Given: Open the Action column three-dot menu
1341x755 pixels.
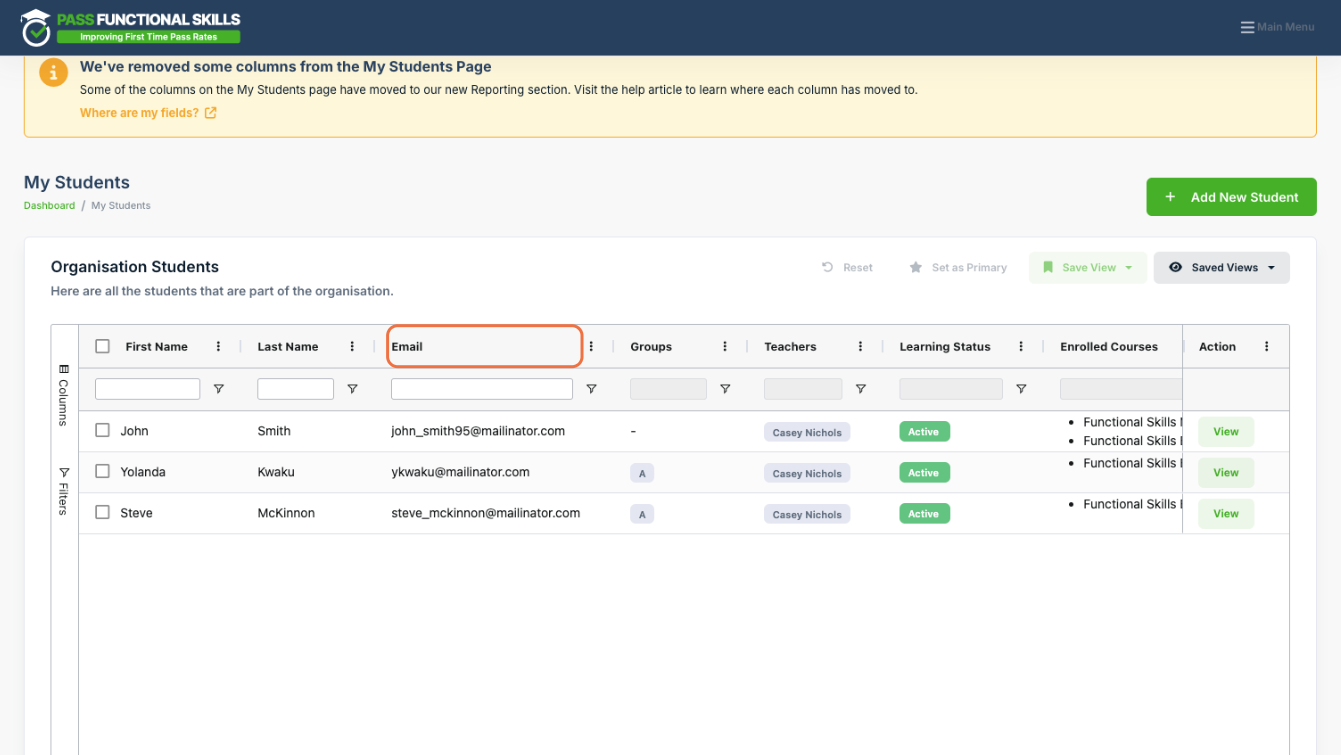Looking at the screenshot, I should click(x=1267, y=347).
